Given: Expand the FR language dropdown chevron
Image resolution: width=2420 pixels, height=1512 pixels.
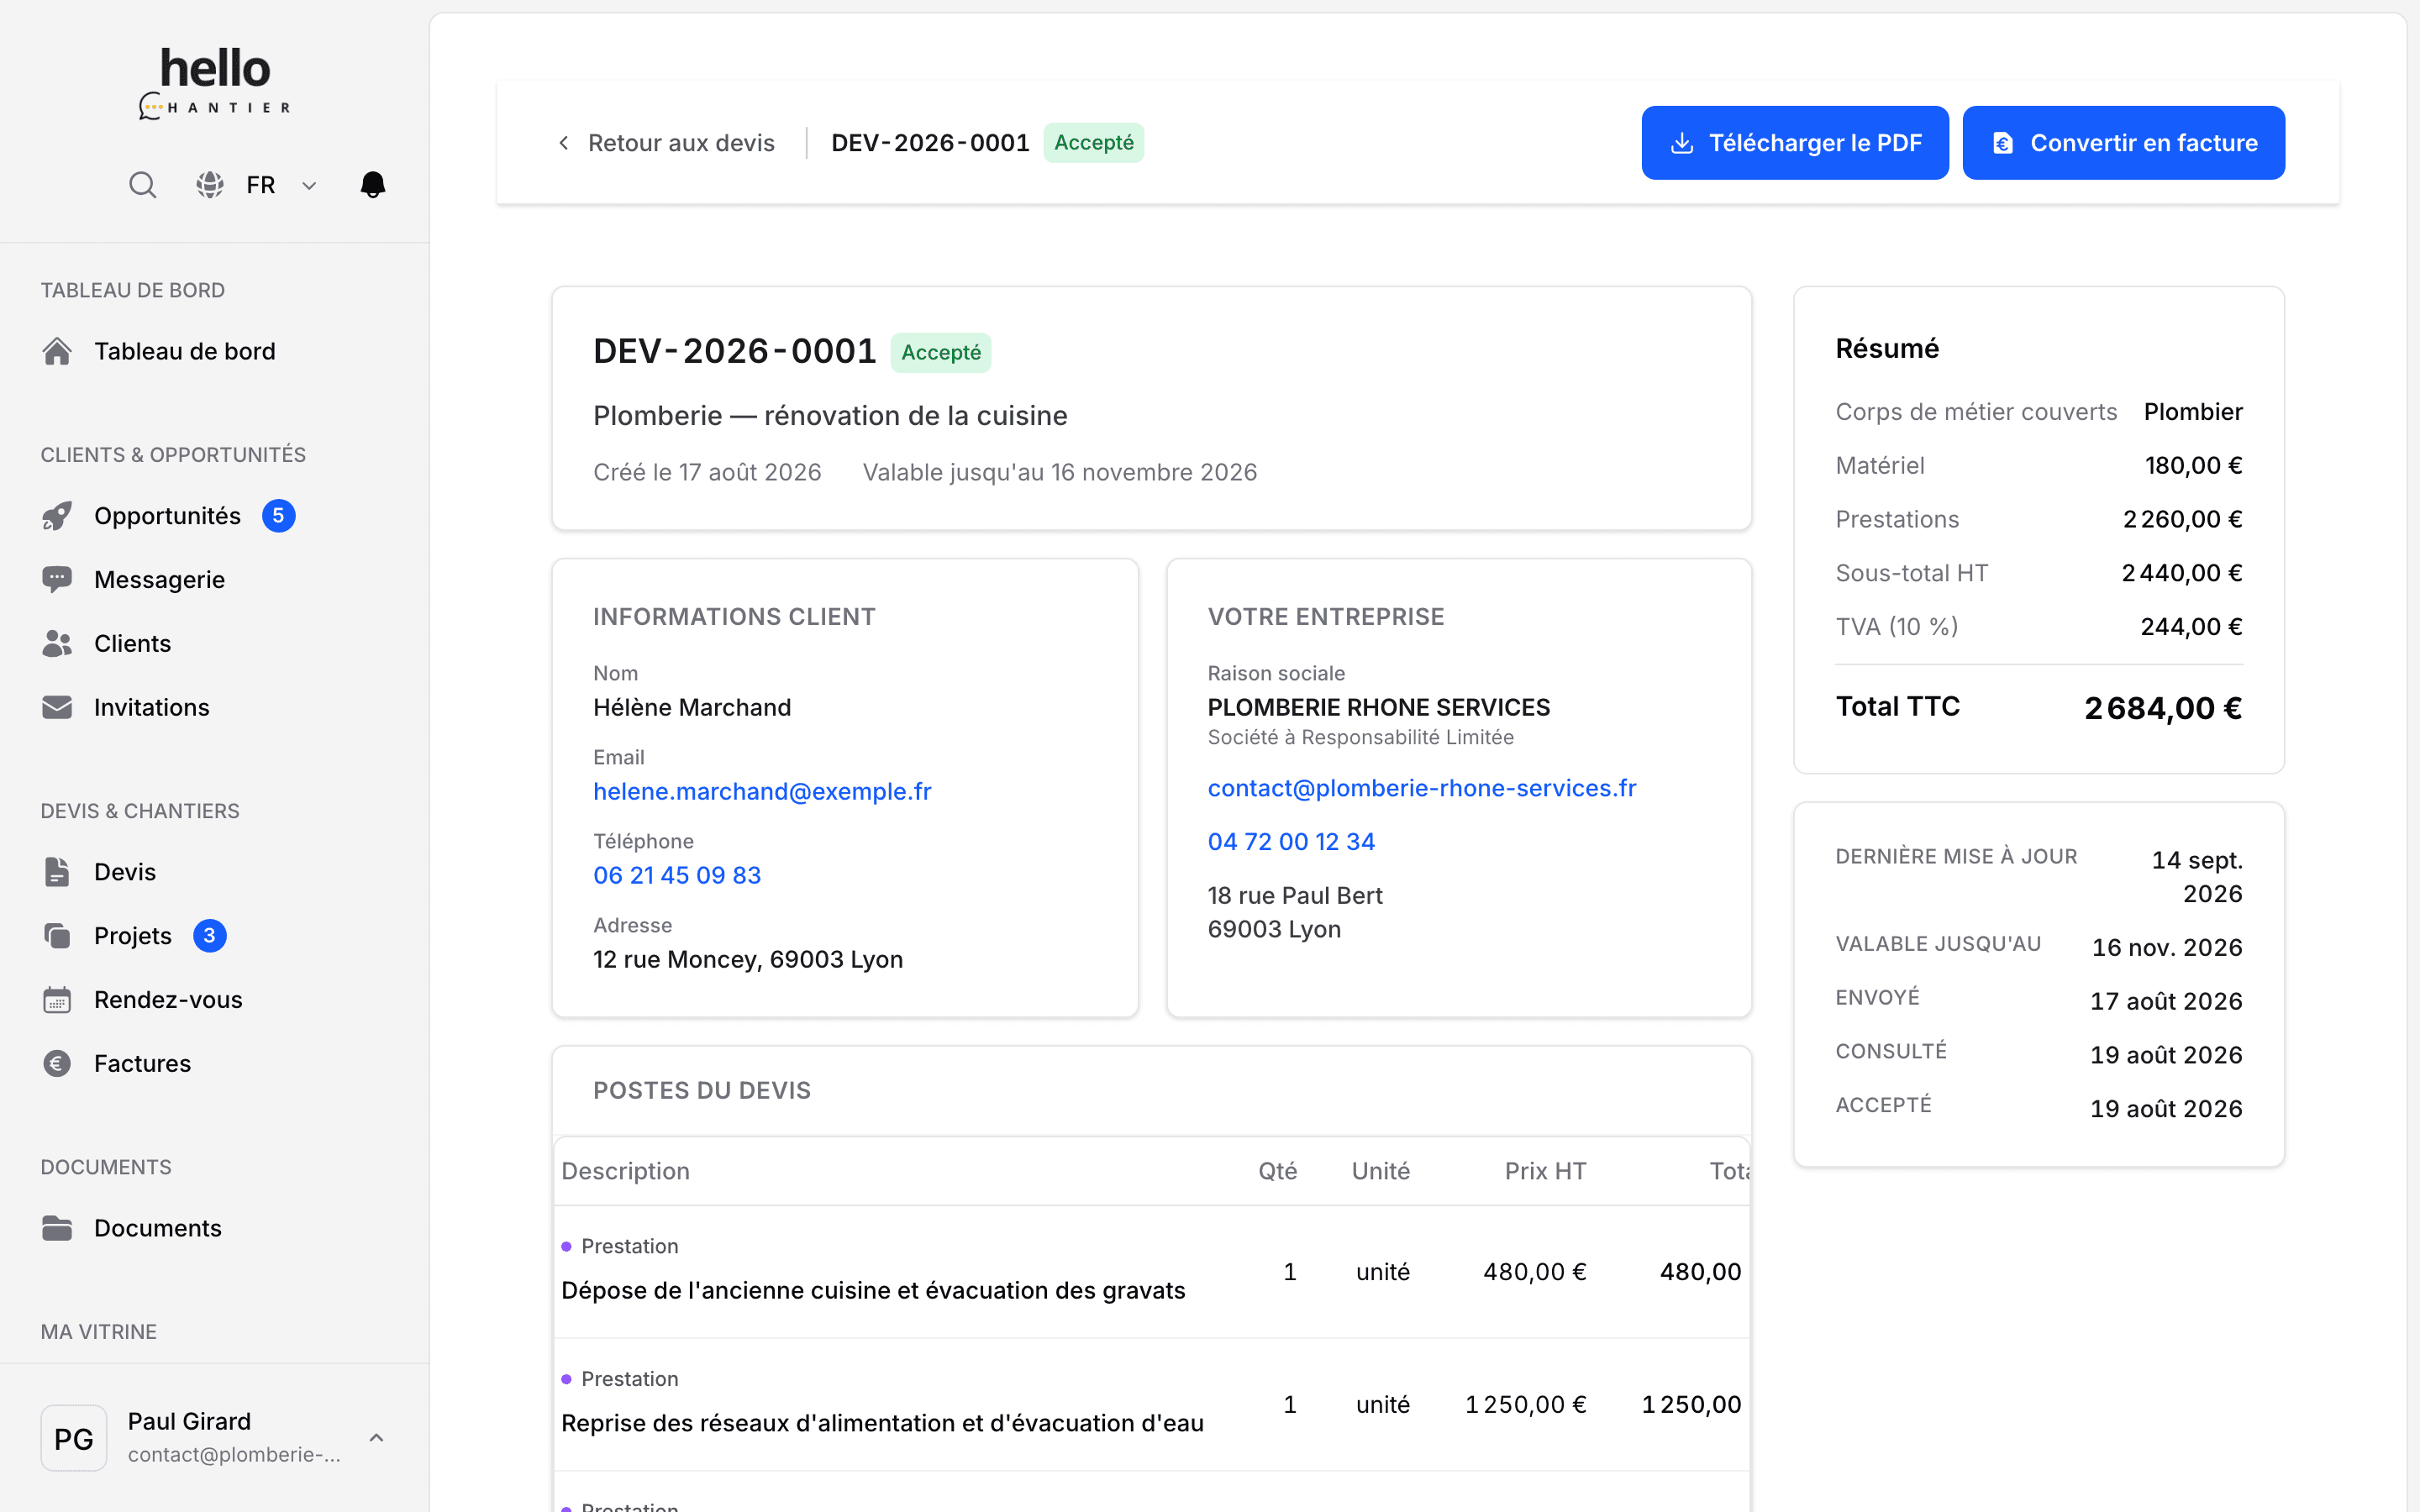Looking at the screenshot, I should (x=309, y=185).
